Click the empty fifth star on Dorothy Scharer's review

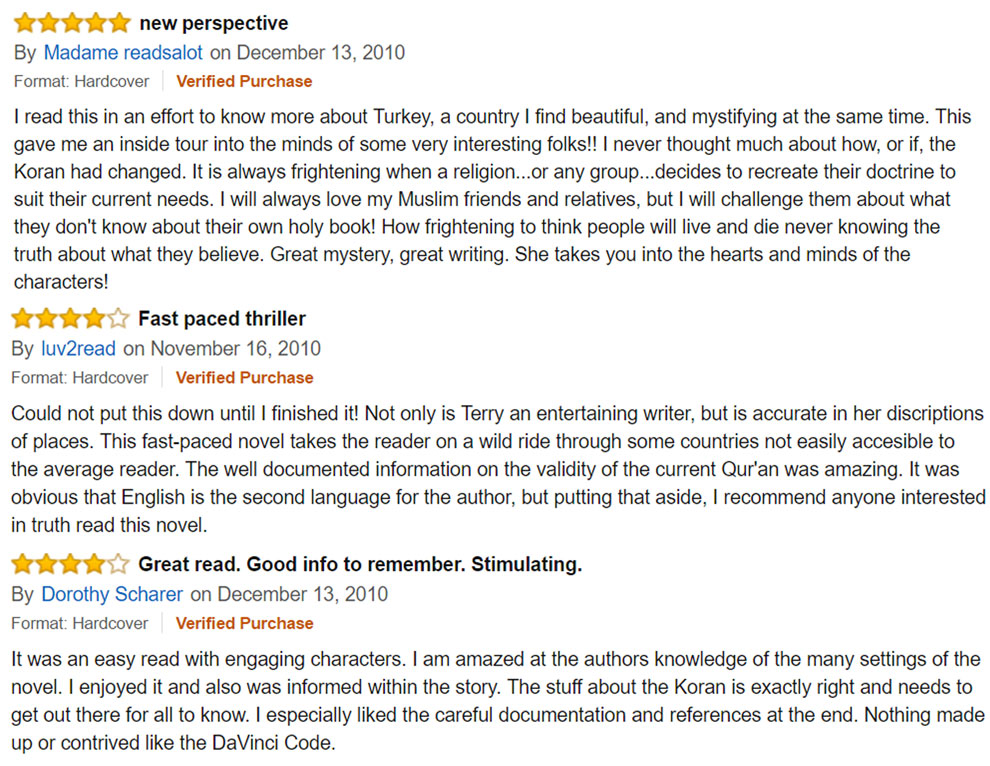point(118,564)
